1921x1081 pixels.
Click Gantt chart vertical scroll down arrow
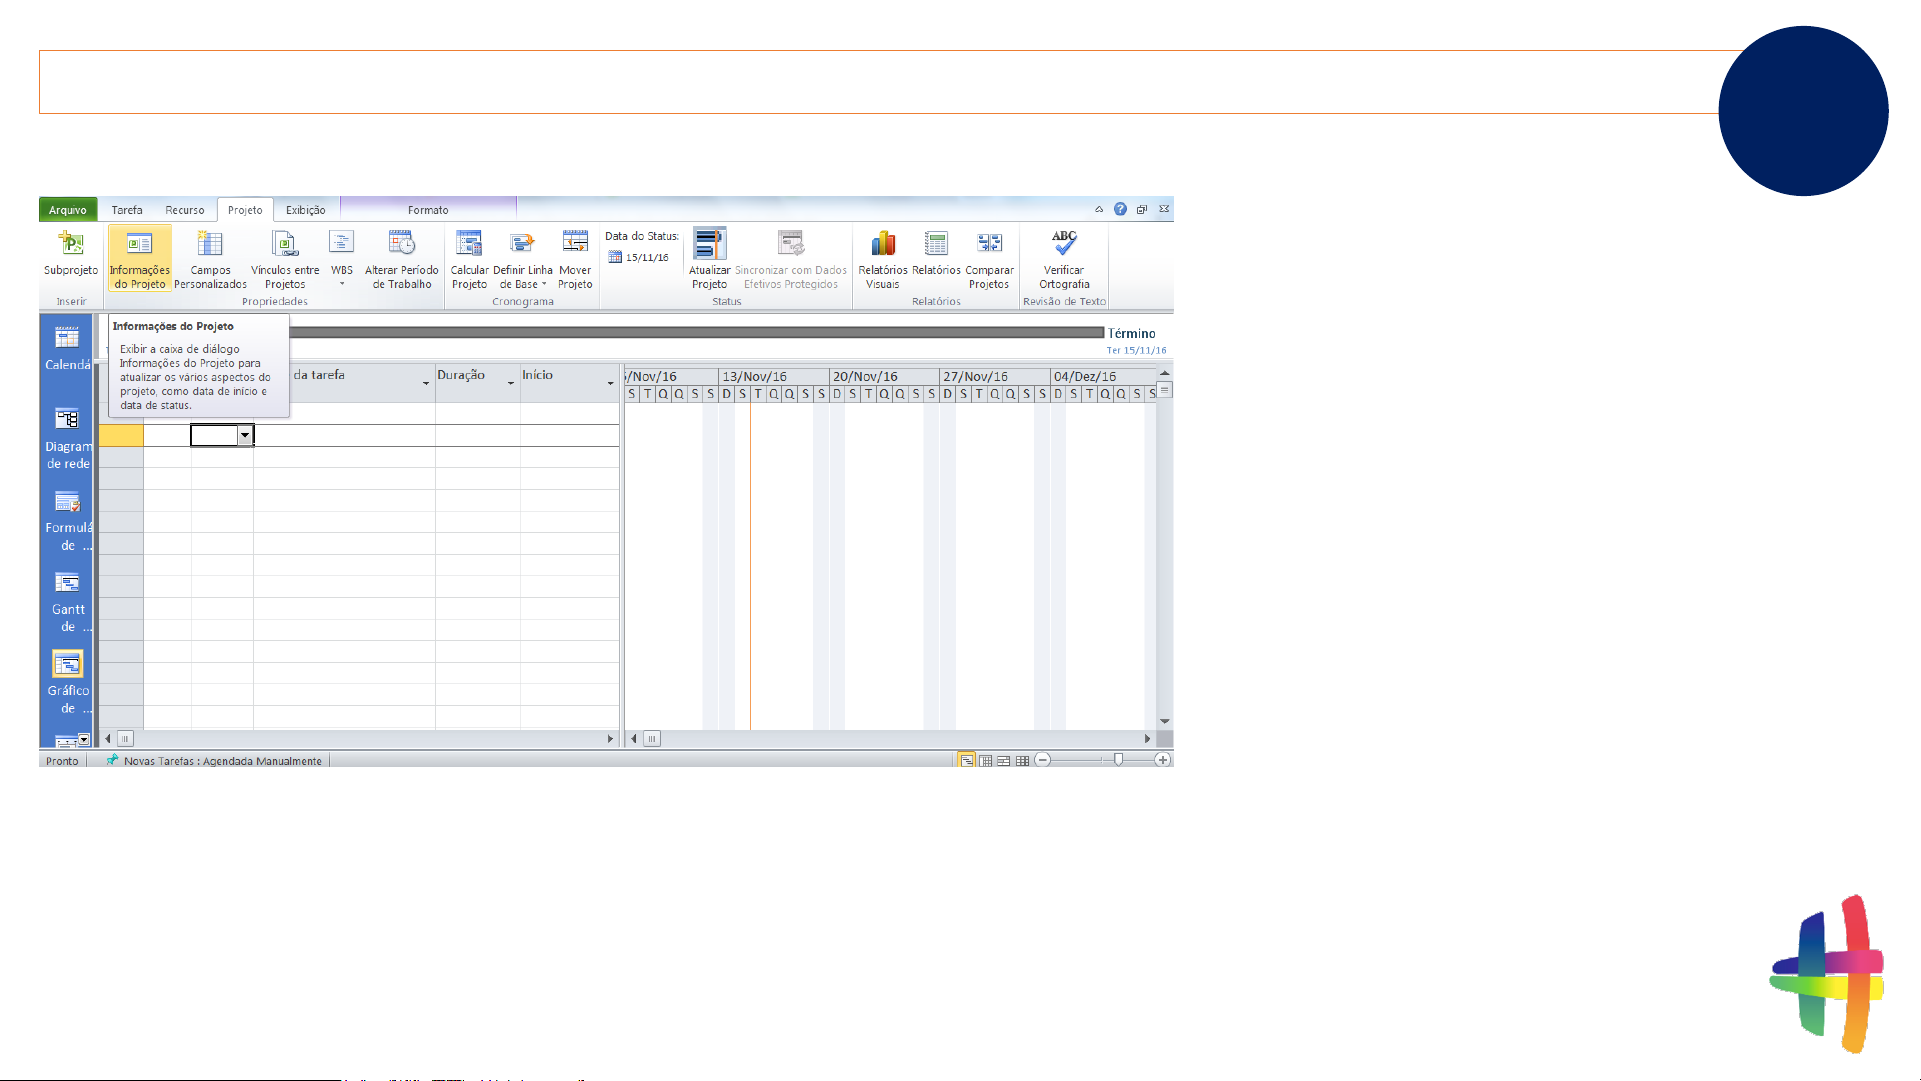tap(1165, 721)
